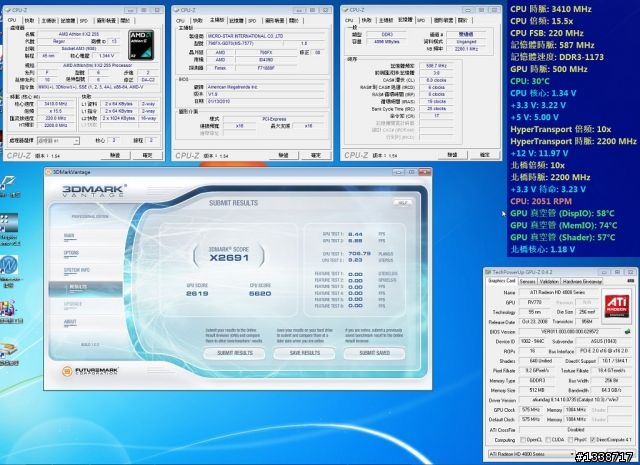Click the Help button in 3DMark Vantage
Screen dimensions: 640x465
(402, 203)
